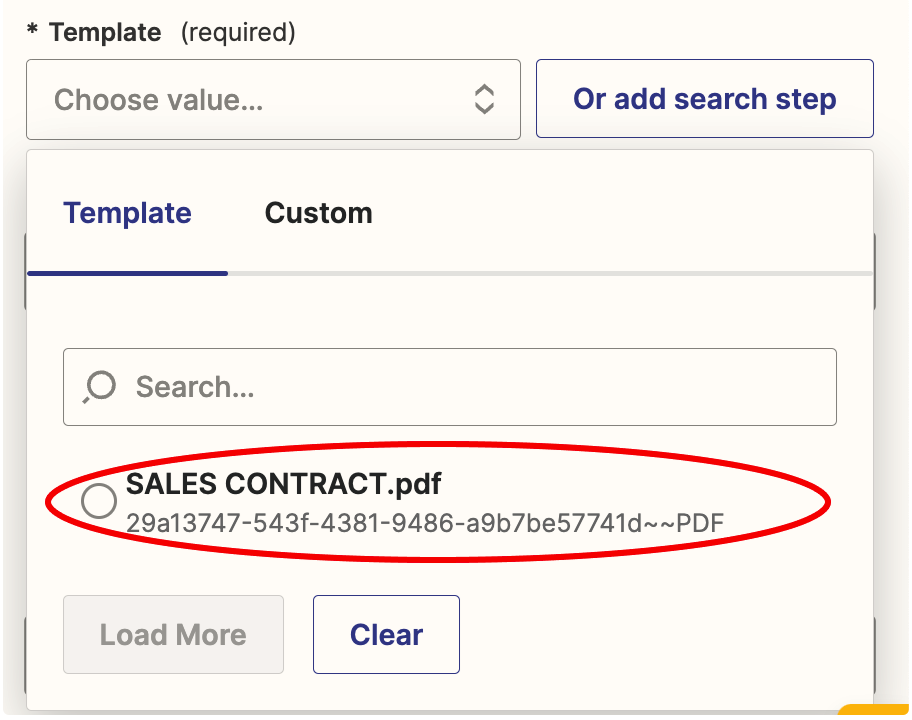The height and width of the screenshot is (720, 912).
Task: Switch to the Template tab
Action: 127,213
